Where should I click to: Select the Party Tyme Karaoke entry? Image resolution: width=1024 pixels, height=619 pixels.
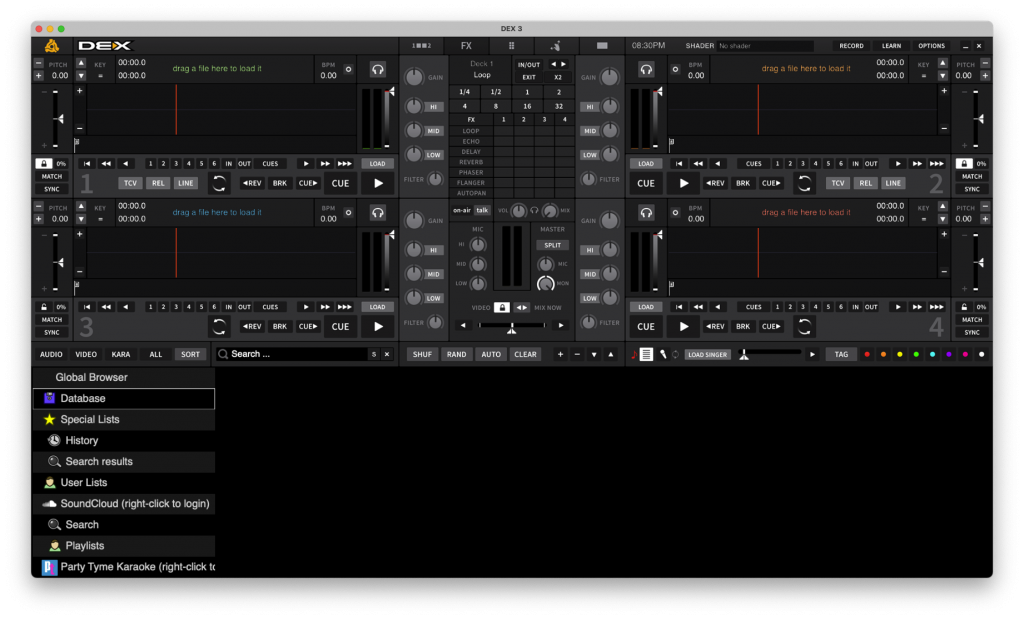pyautogui.click(x=123, y=567)
